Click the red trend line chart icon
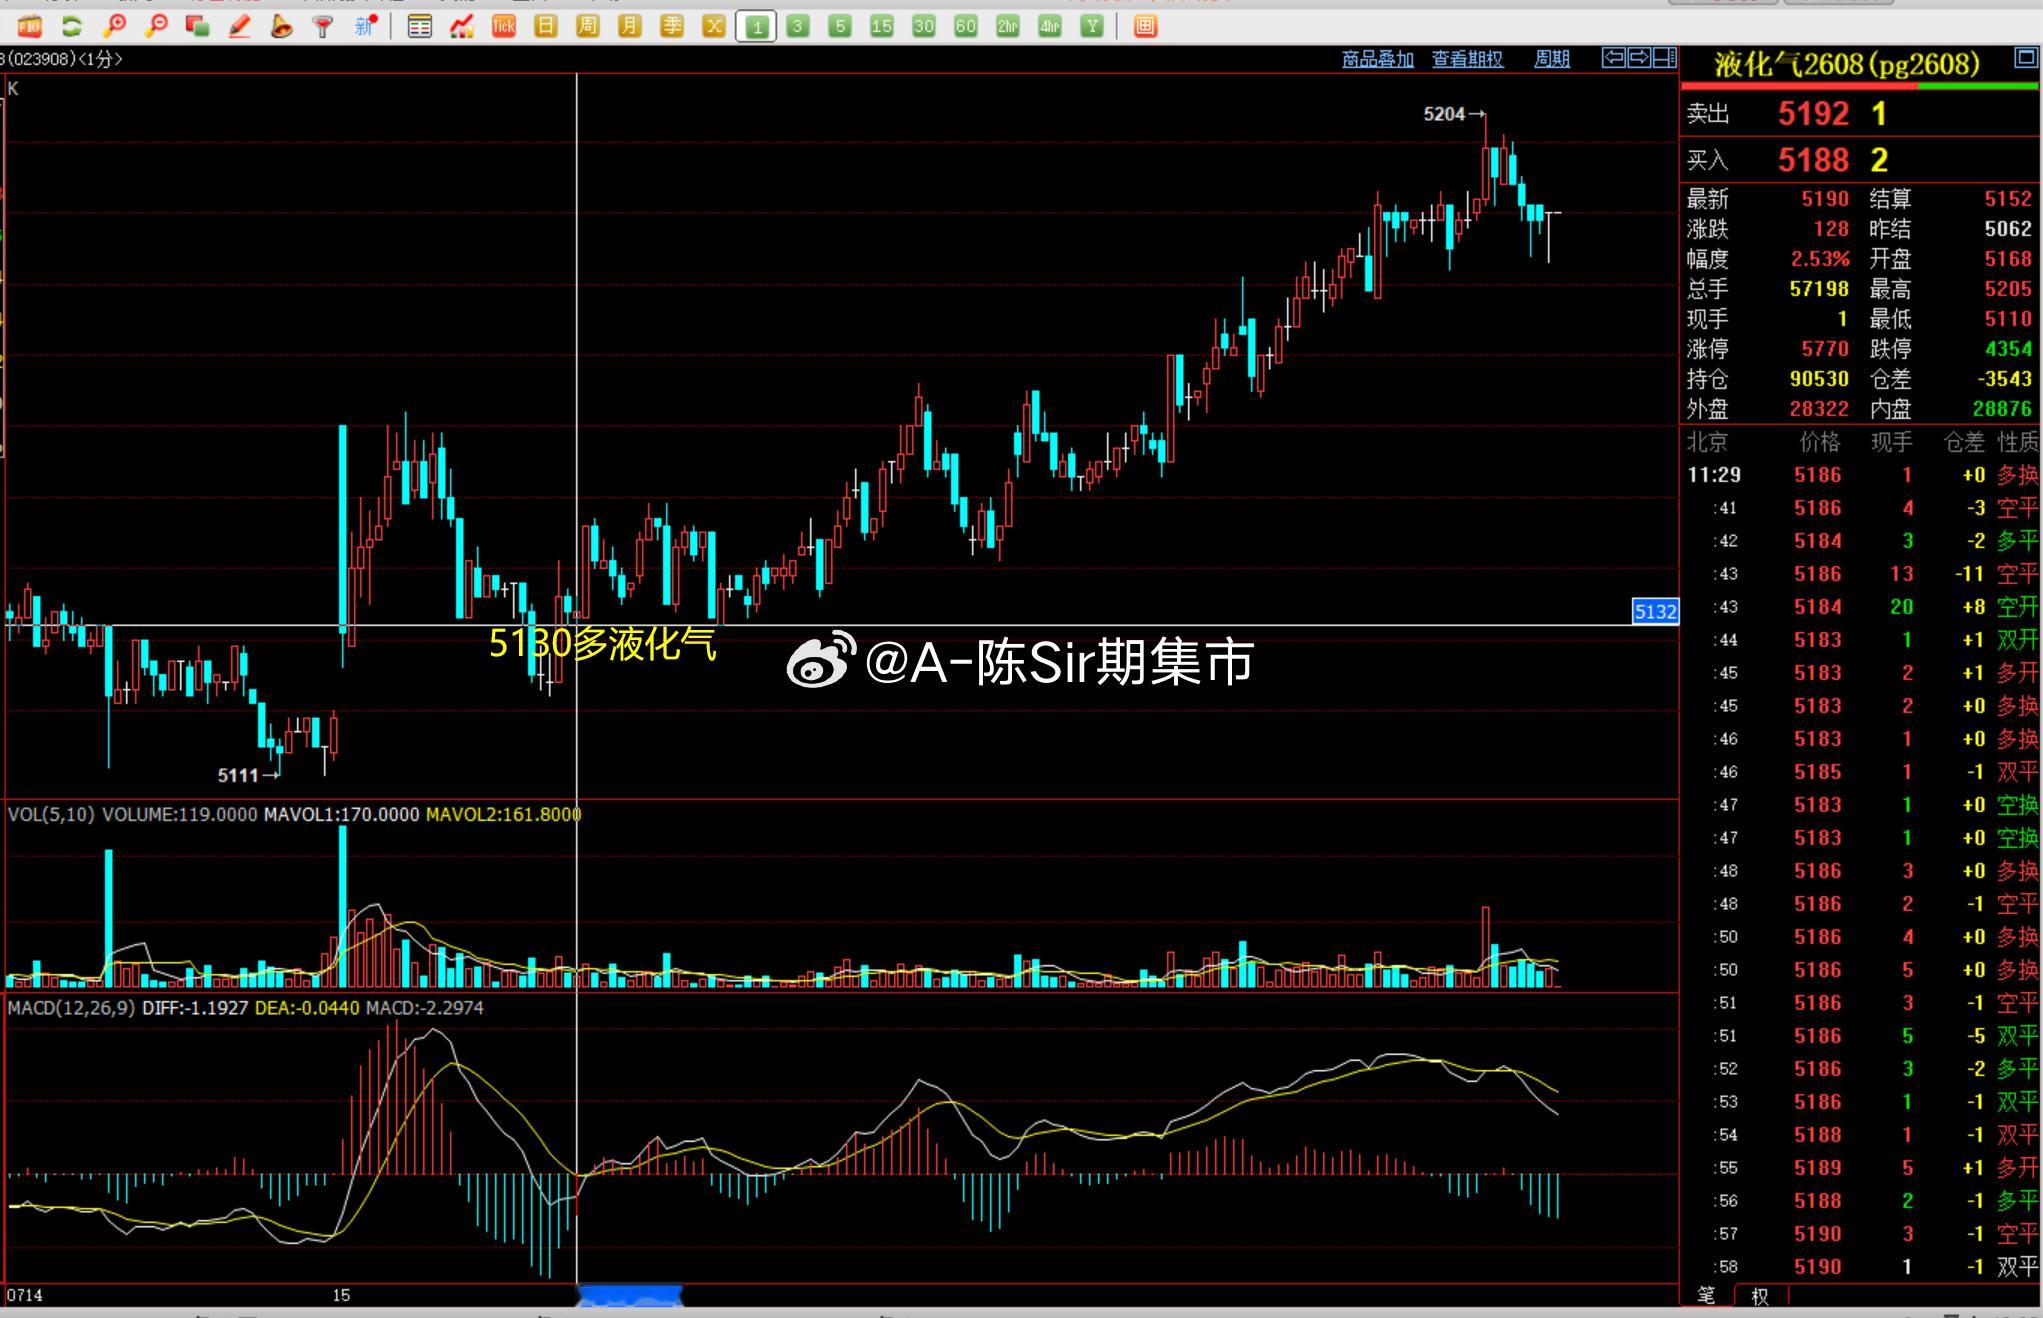This screenshot has width=2043, height=1318. pyautogui.click(x=461, y=26)
